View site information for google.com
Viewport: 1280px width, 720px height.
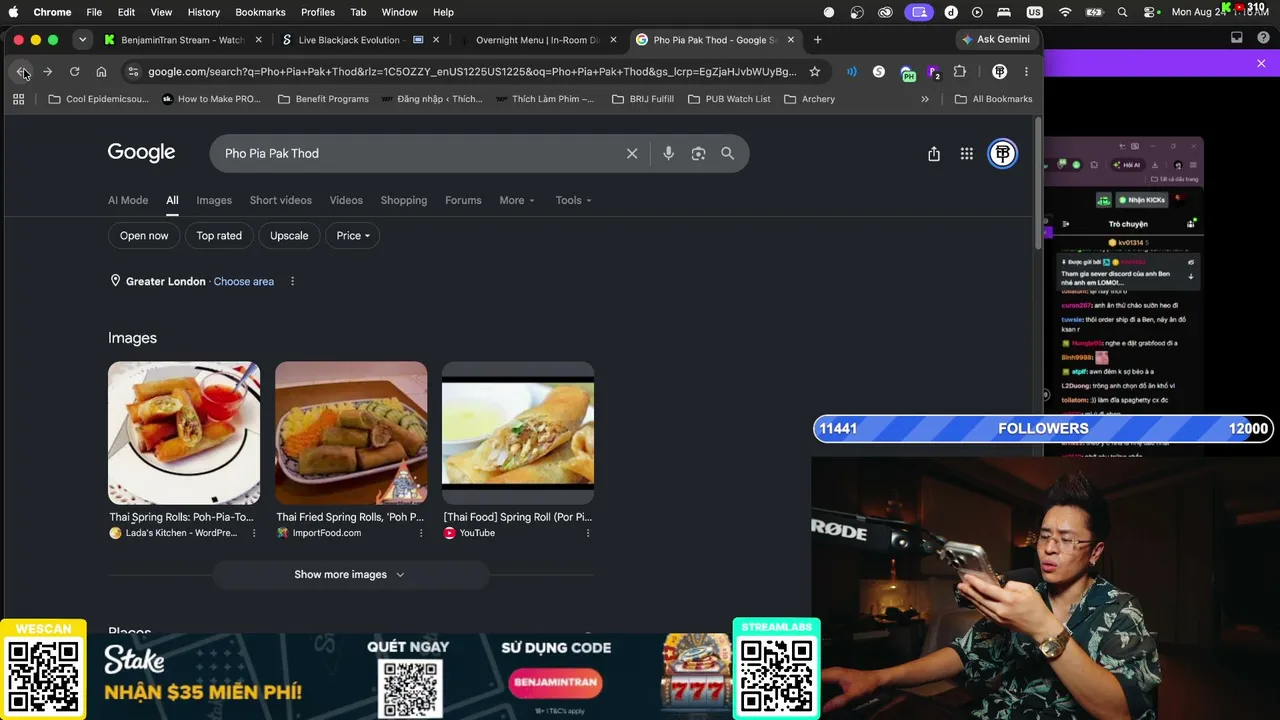[133, 72]
